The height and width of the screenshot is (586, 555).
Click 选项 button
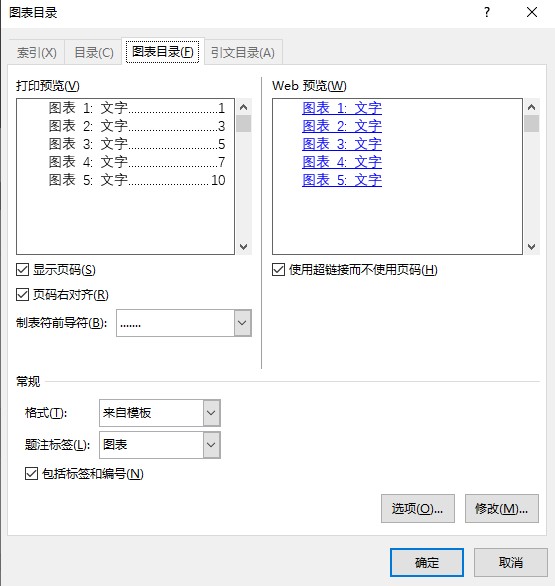pyautogui.click(x=418, y=508)
